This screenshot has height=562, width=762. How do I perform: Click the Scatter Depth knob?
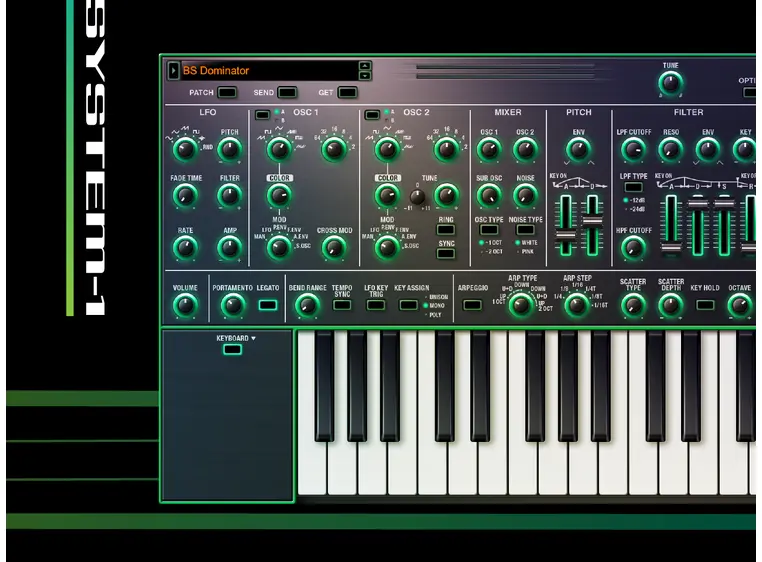pyautogui.click(x=671, y=306)
